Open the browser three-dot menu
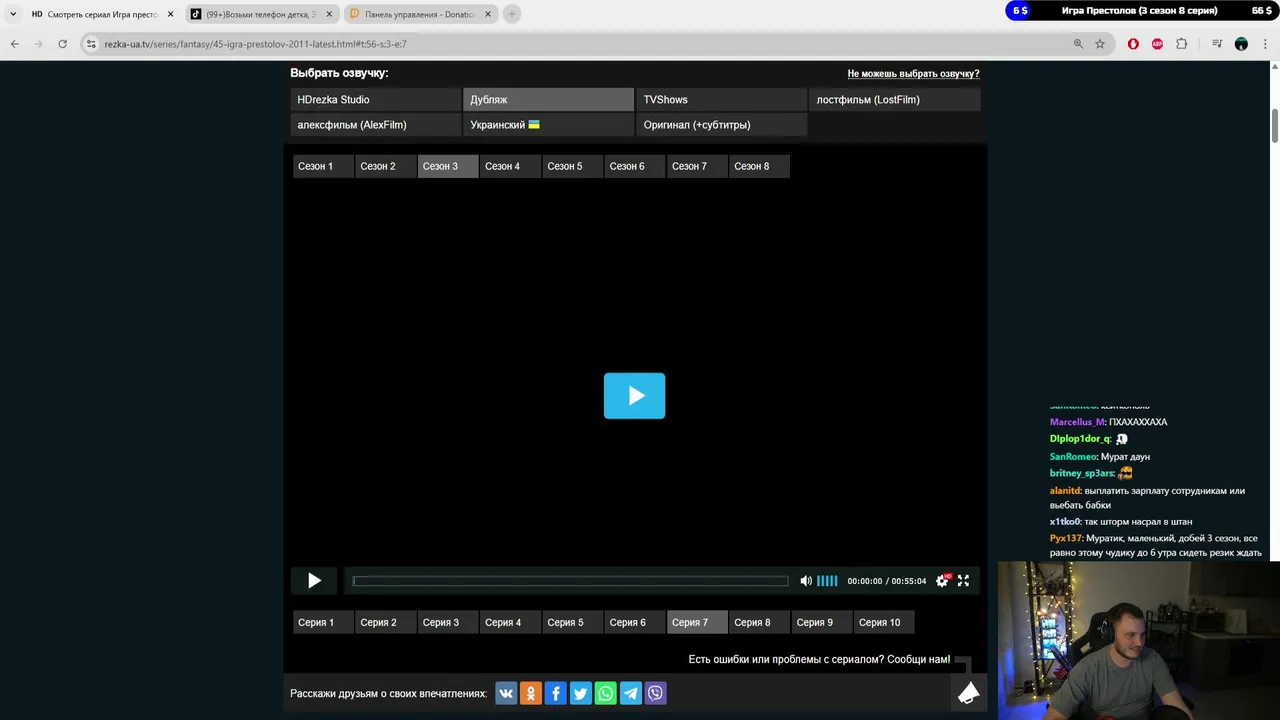This screenshot has height=720, width=1280. (1265, 44)
